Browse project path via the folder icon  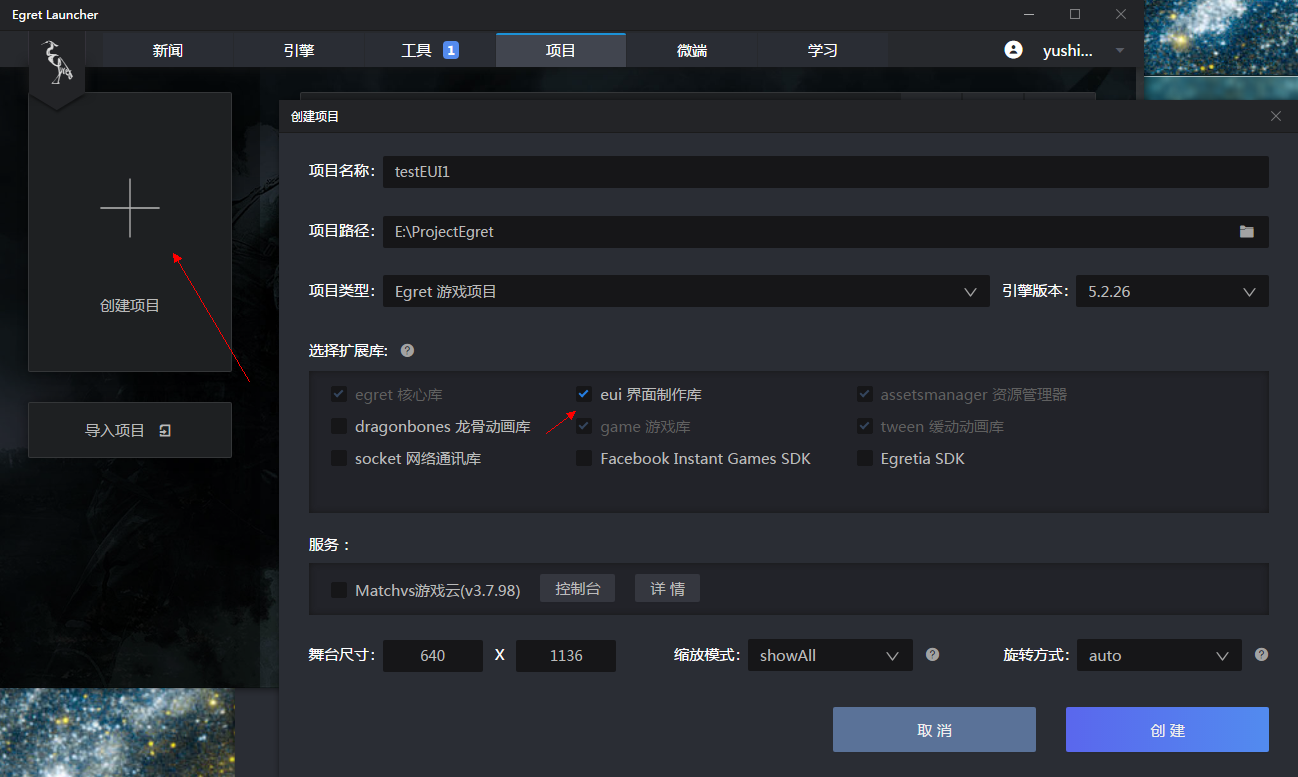pyautogui.click(x=1246, y=231)
